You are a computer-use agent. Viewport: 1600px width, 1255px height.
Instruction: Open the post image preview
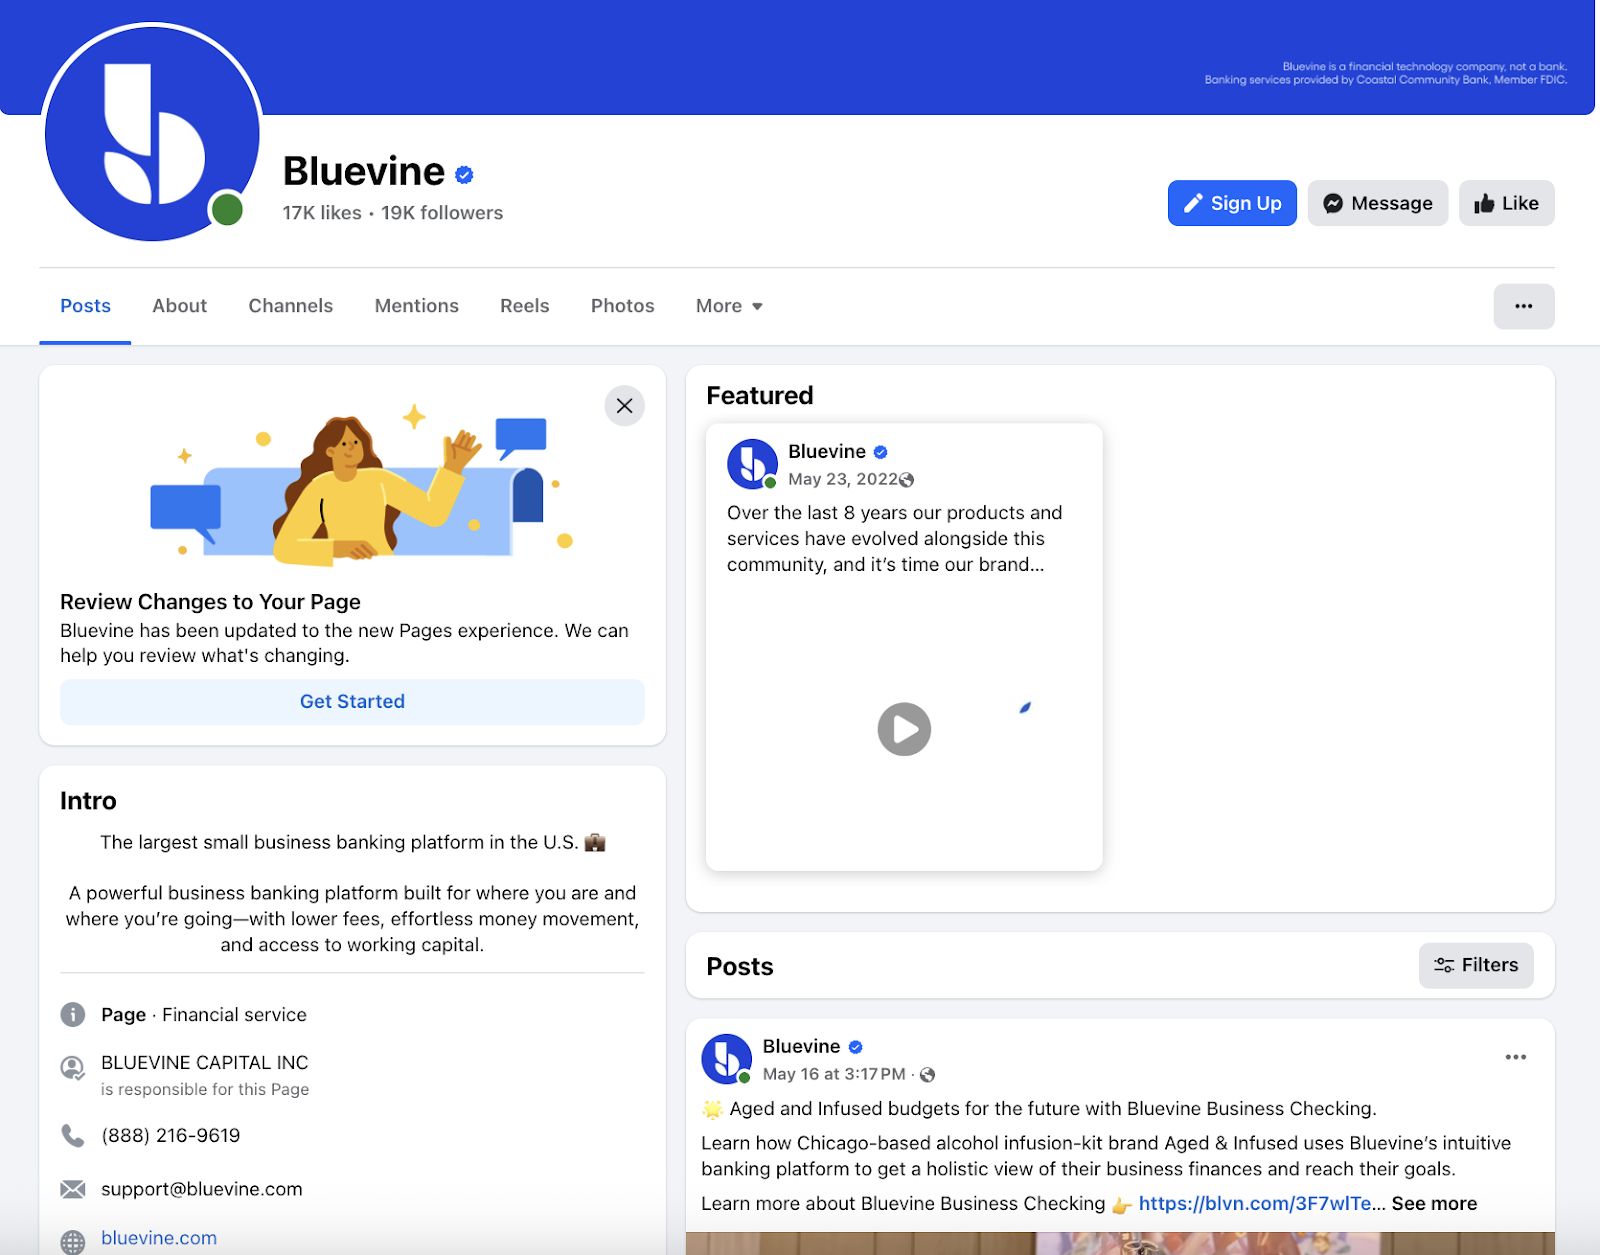coord(1120,1243)
